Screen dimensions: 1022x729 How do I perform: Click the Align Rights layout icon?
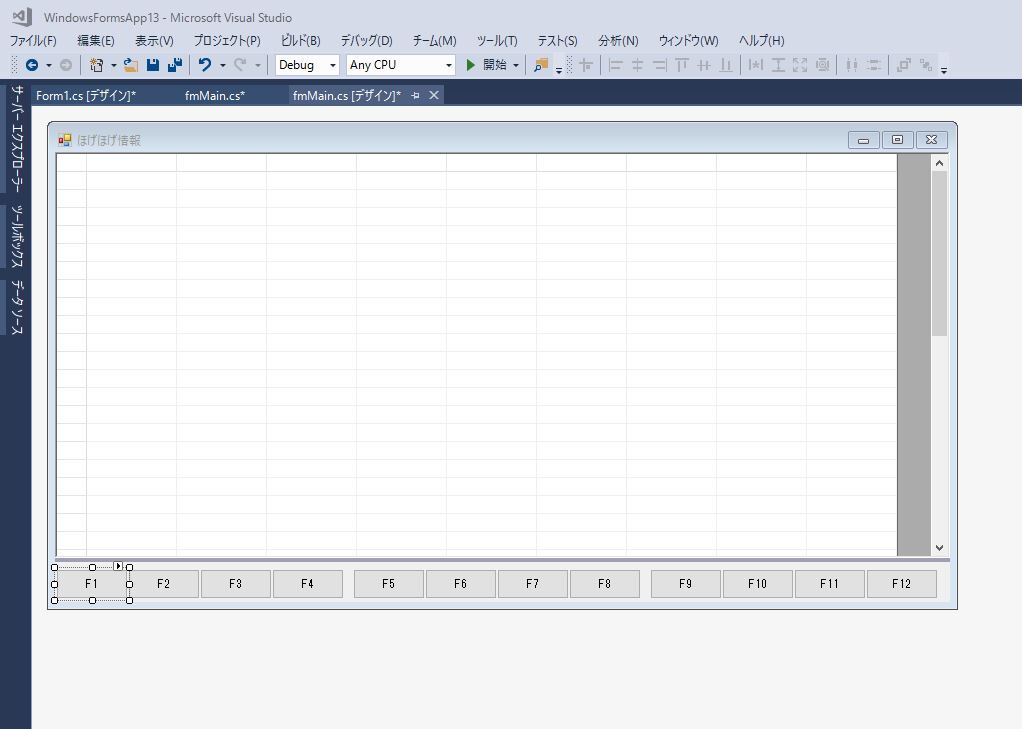pyautogui.click(x=660, y=65)
